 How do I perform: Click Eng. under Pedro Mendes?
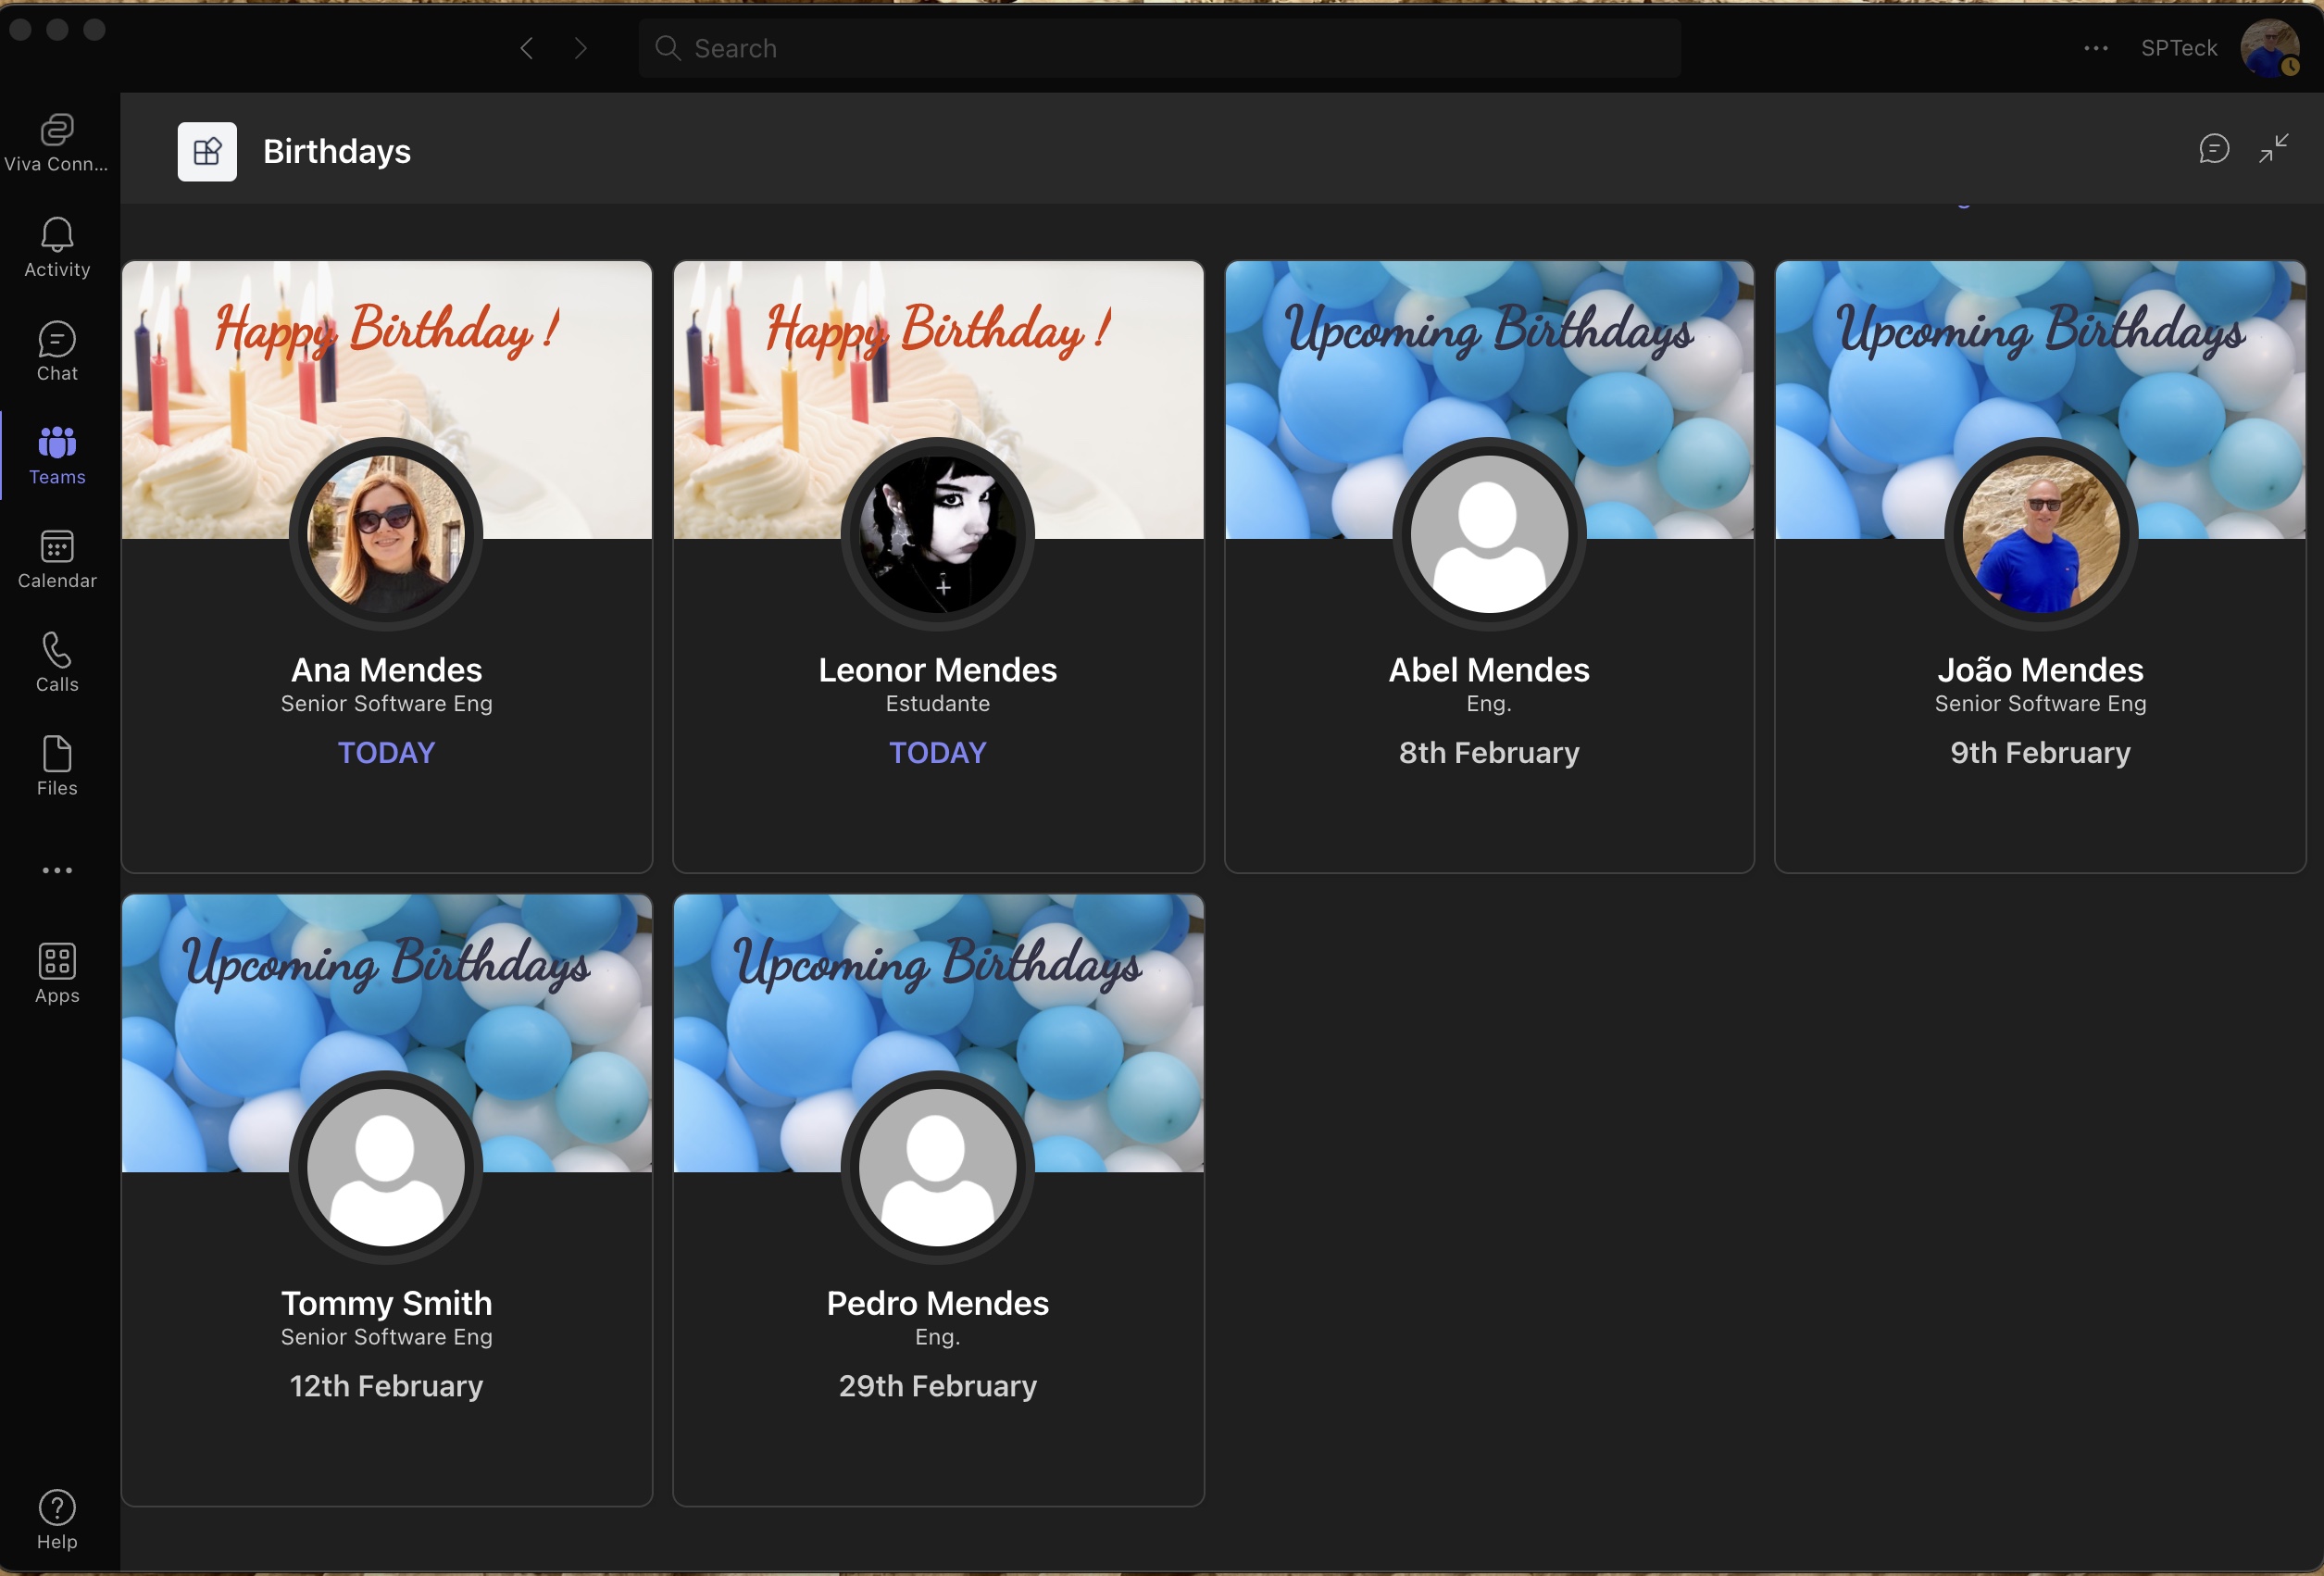[938, 1337]
